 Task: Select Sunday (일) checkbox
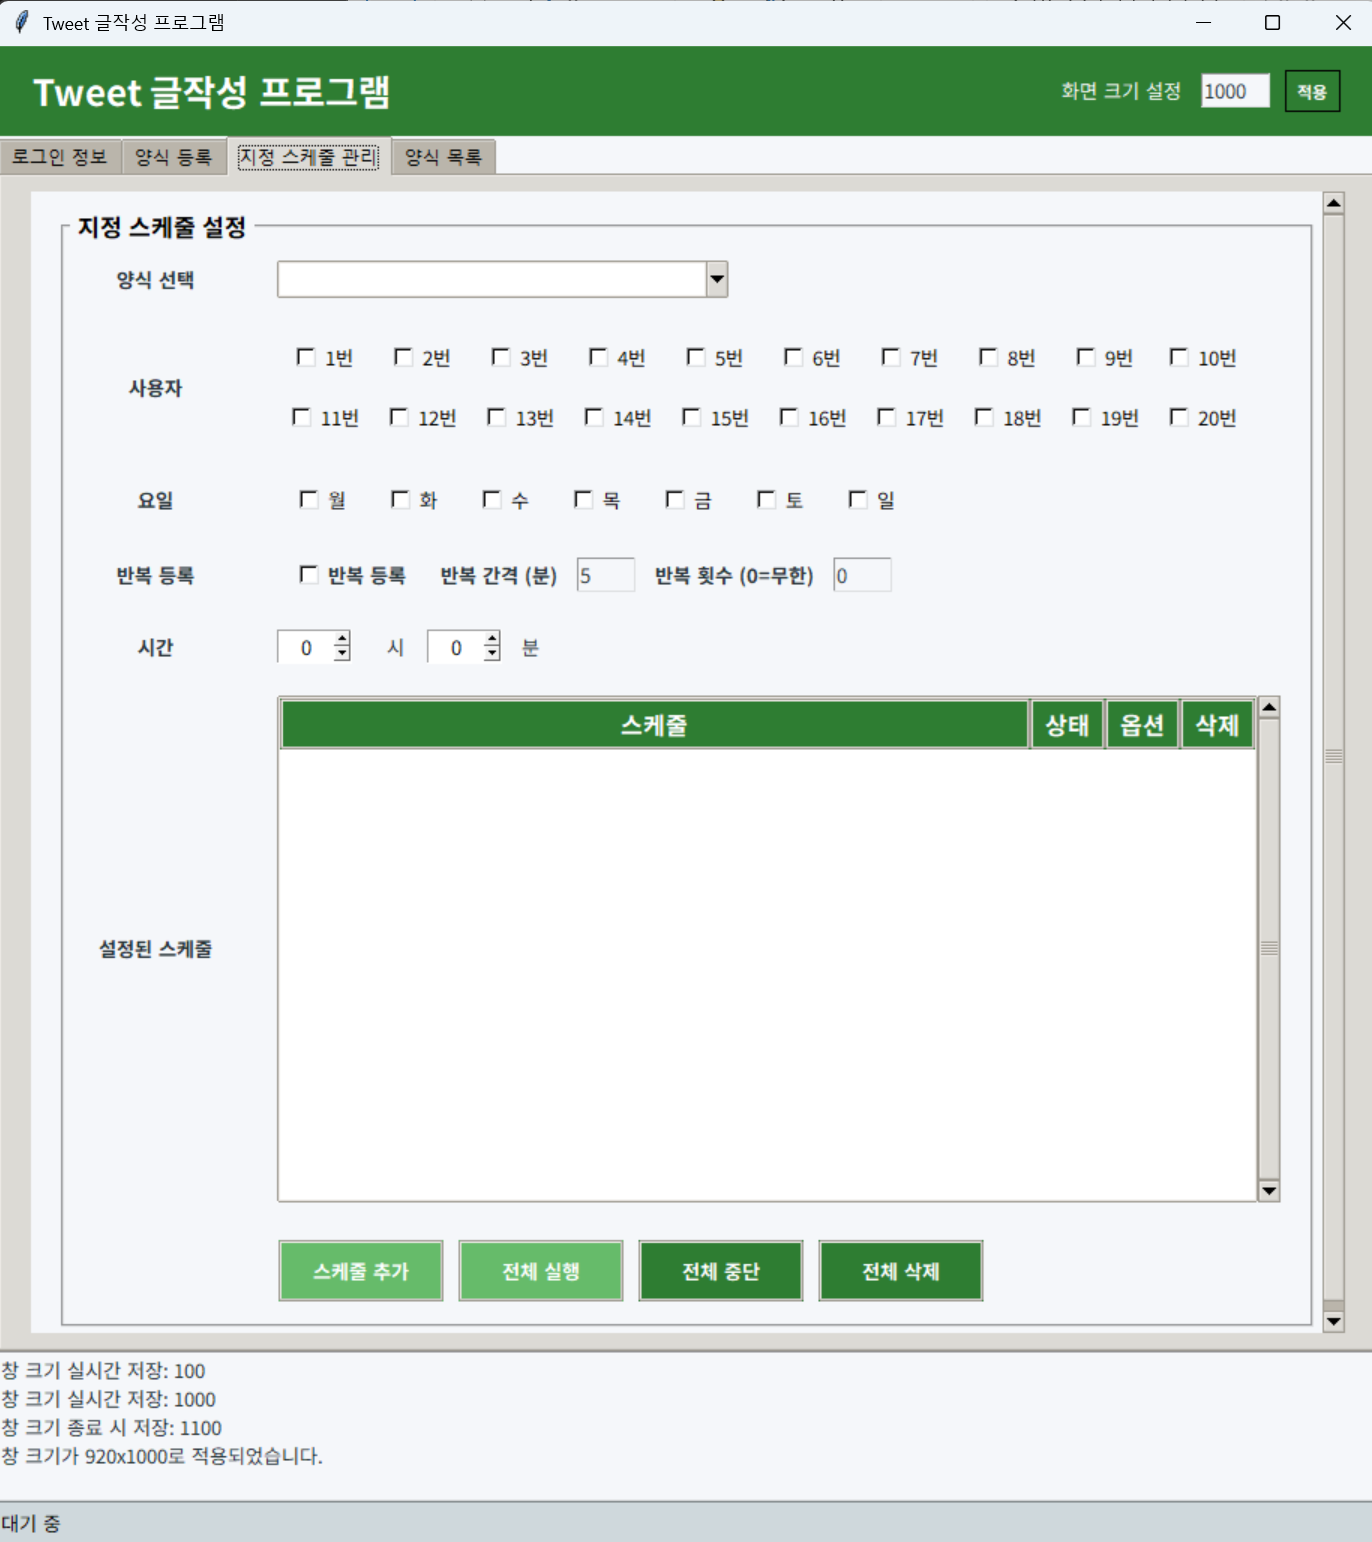pyautogui.click(x=857, y=499)
